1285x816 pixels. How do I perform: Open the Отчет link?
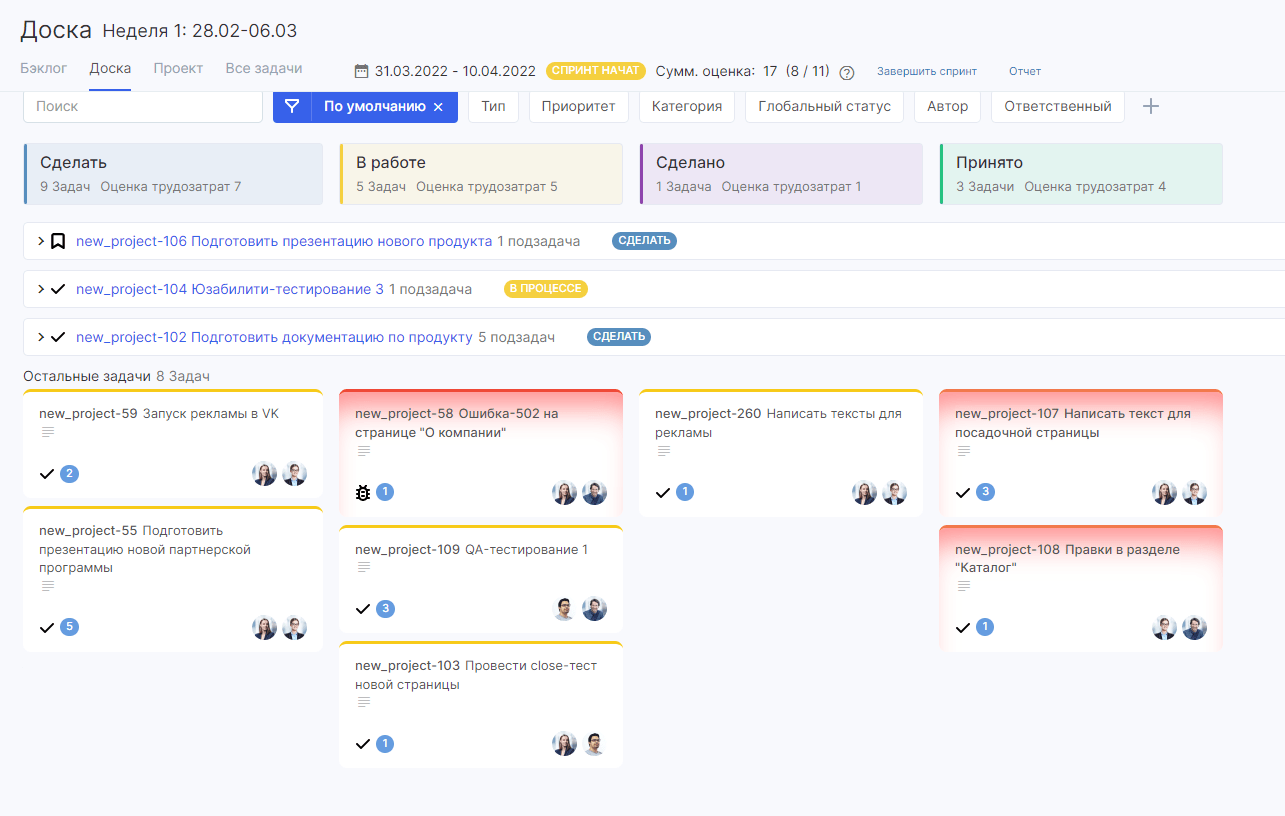pos(1025,71)
